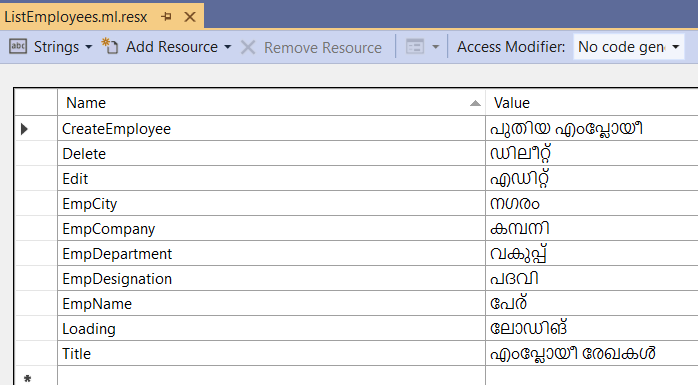This screenshot has width=698, height=385.
Task: Click the view layout icon in toolbar
Action: click(x=415, y=47)
